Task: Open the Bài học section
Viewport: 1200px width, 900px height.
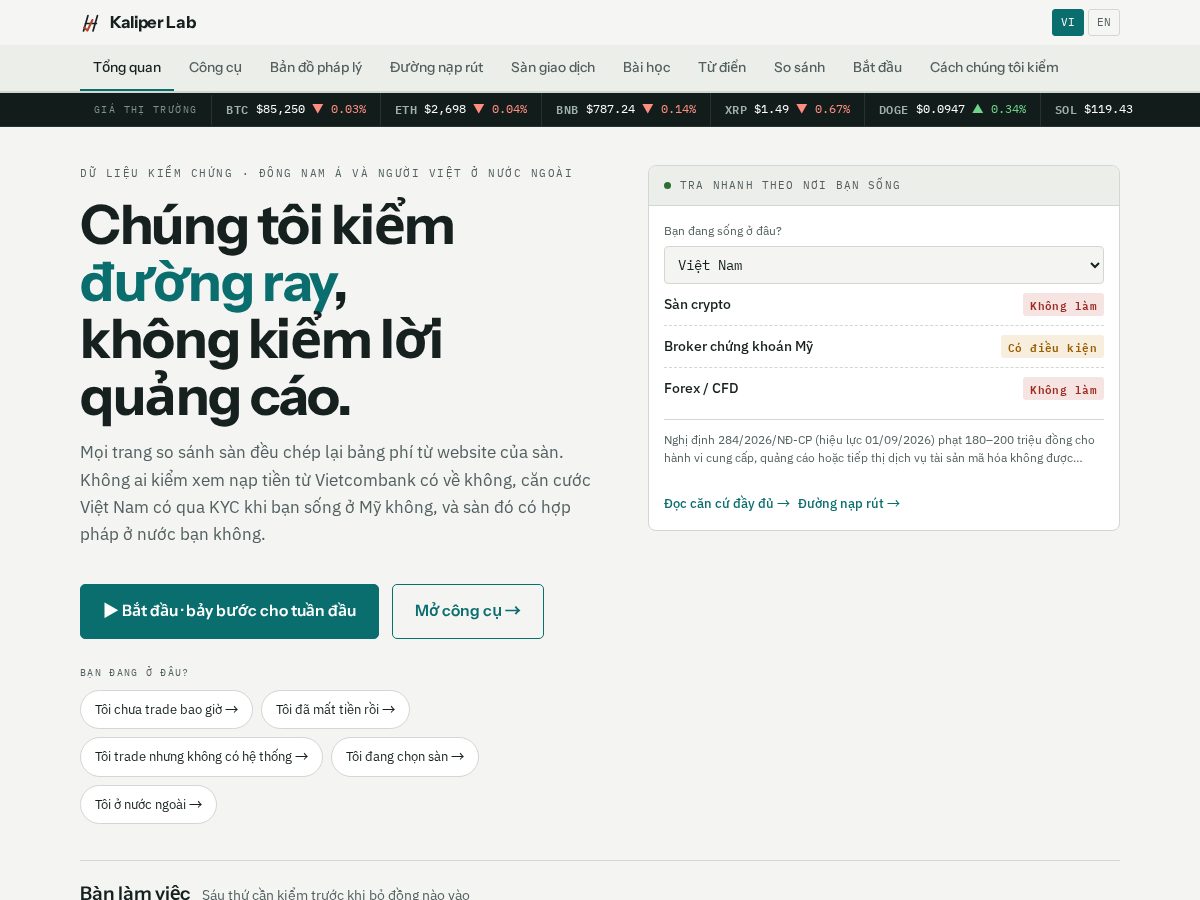Action: click(x=646, y=67)
